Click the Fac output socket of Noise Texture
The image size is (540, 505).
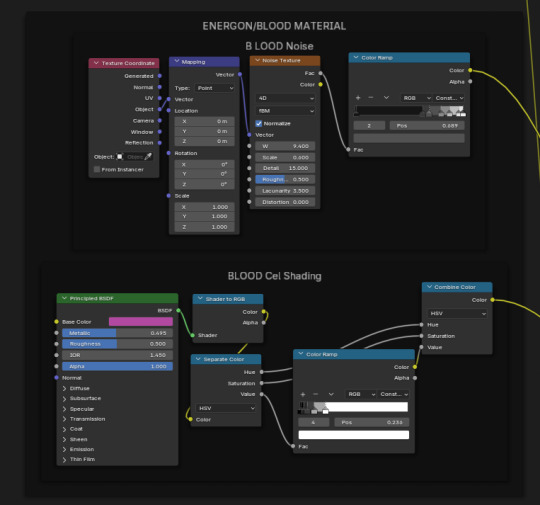click(x=321, y=73)
